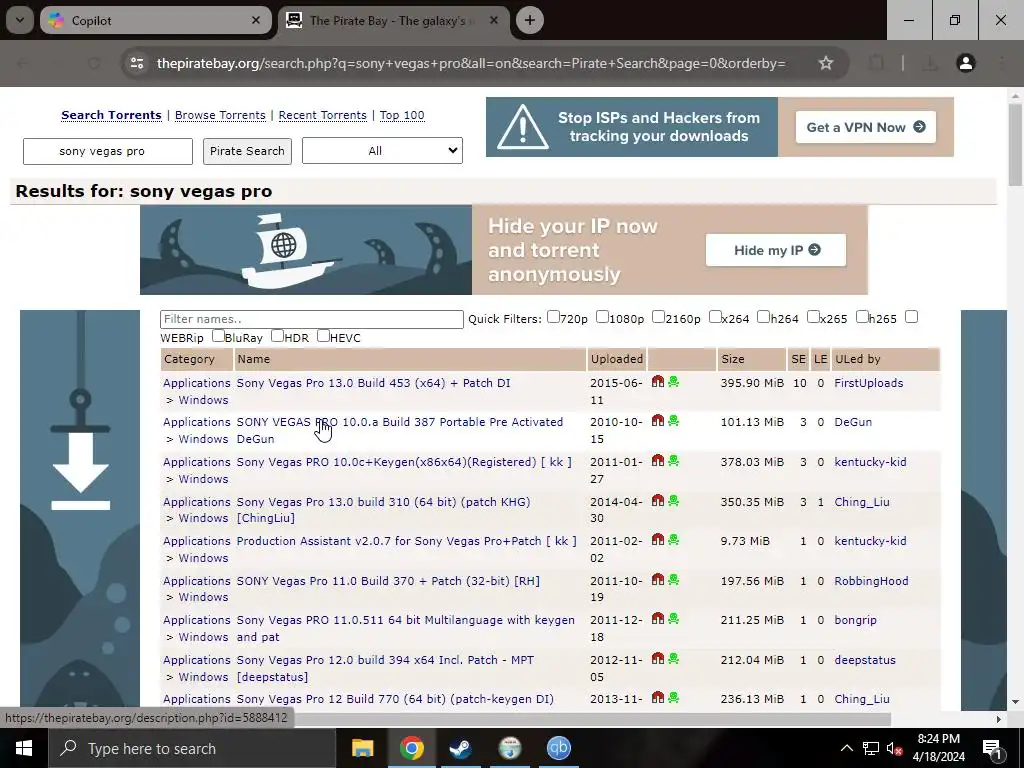Open Recent Torrents page

(x=323, y=115)
